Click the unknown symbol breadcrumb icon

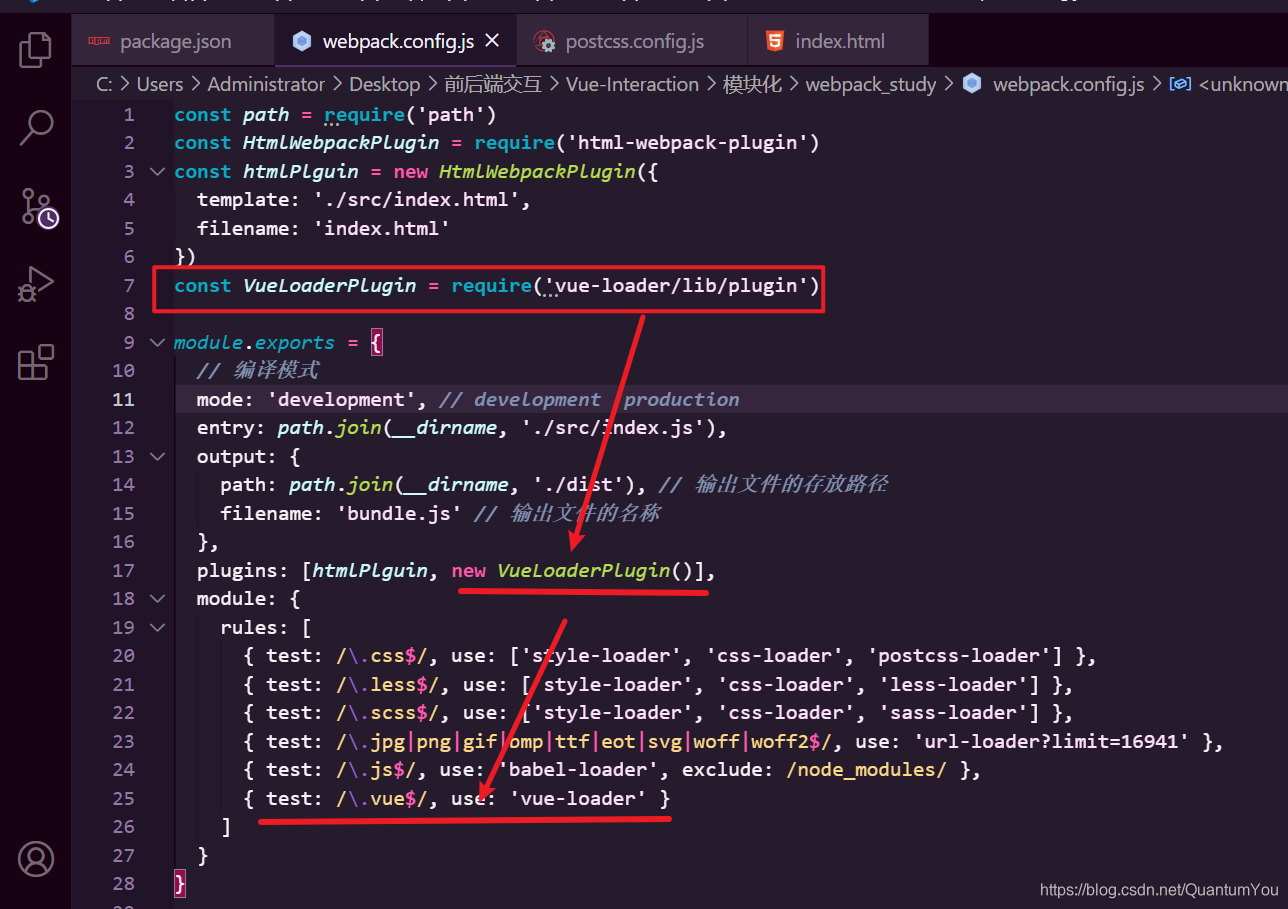point(1180,85)
